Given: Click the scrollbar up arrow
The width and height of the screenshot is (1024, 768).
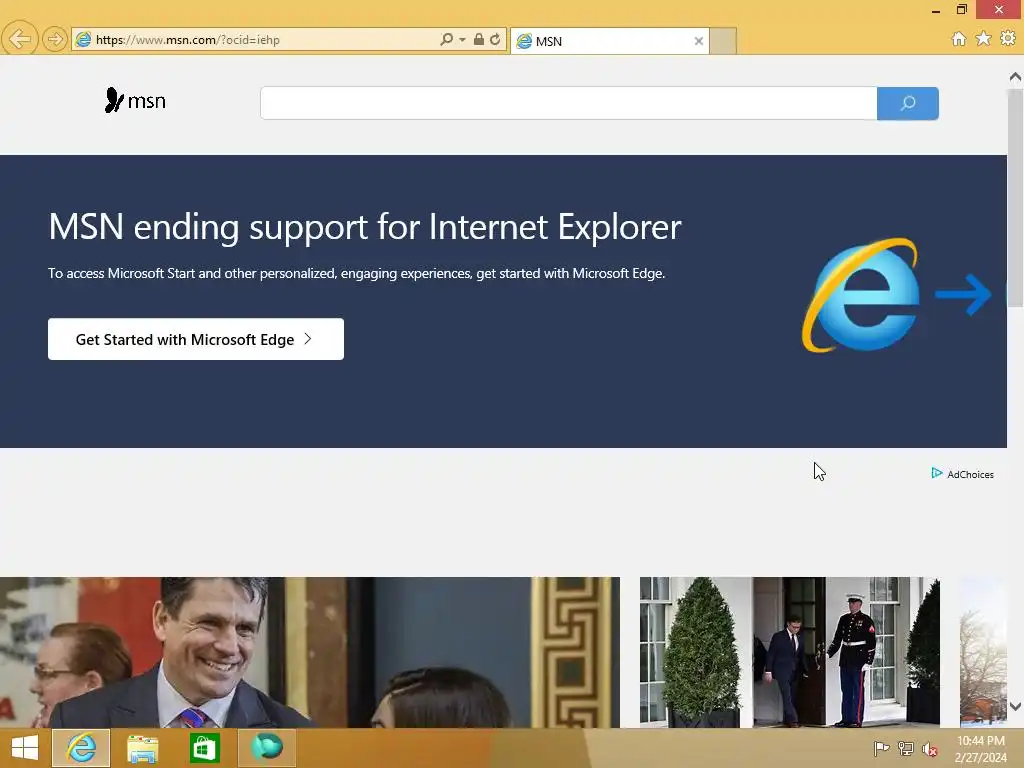Looking at the screenshot, I should [1015, 77].
